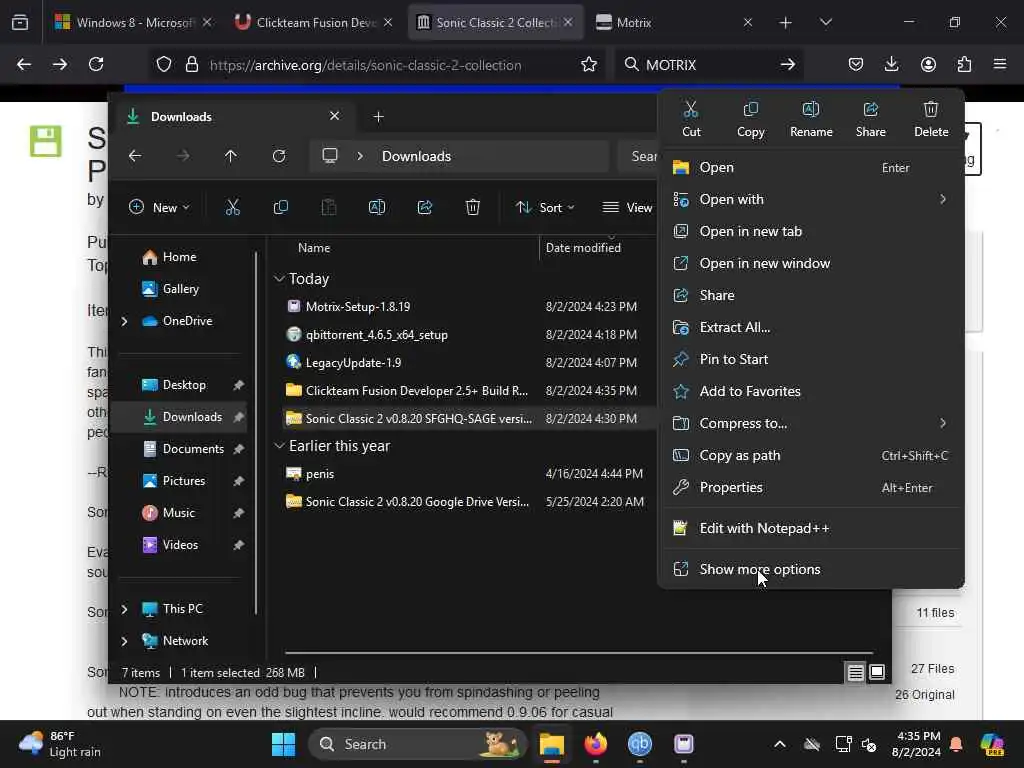Image resolution: width=1024 pixels, height=768 pixels.
Task: Select Pin to Start entry
Action: (x=810, y=359)
